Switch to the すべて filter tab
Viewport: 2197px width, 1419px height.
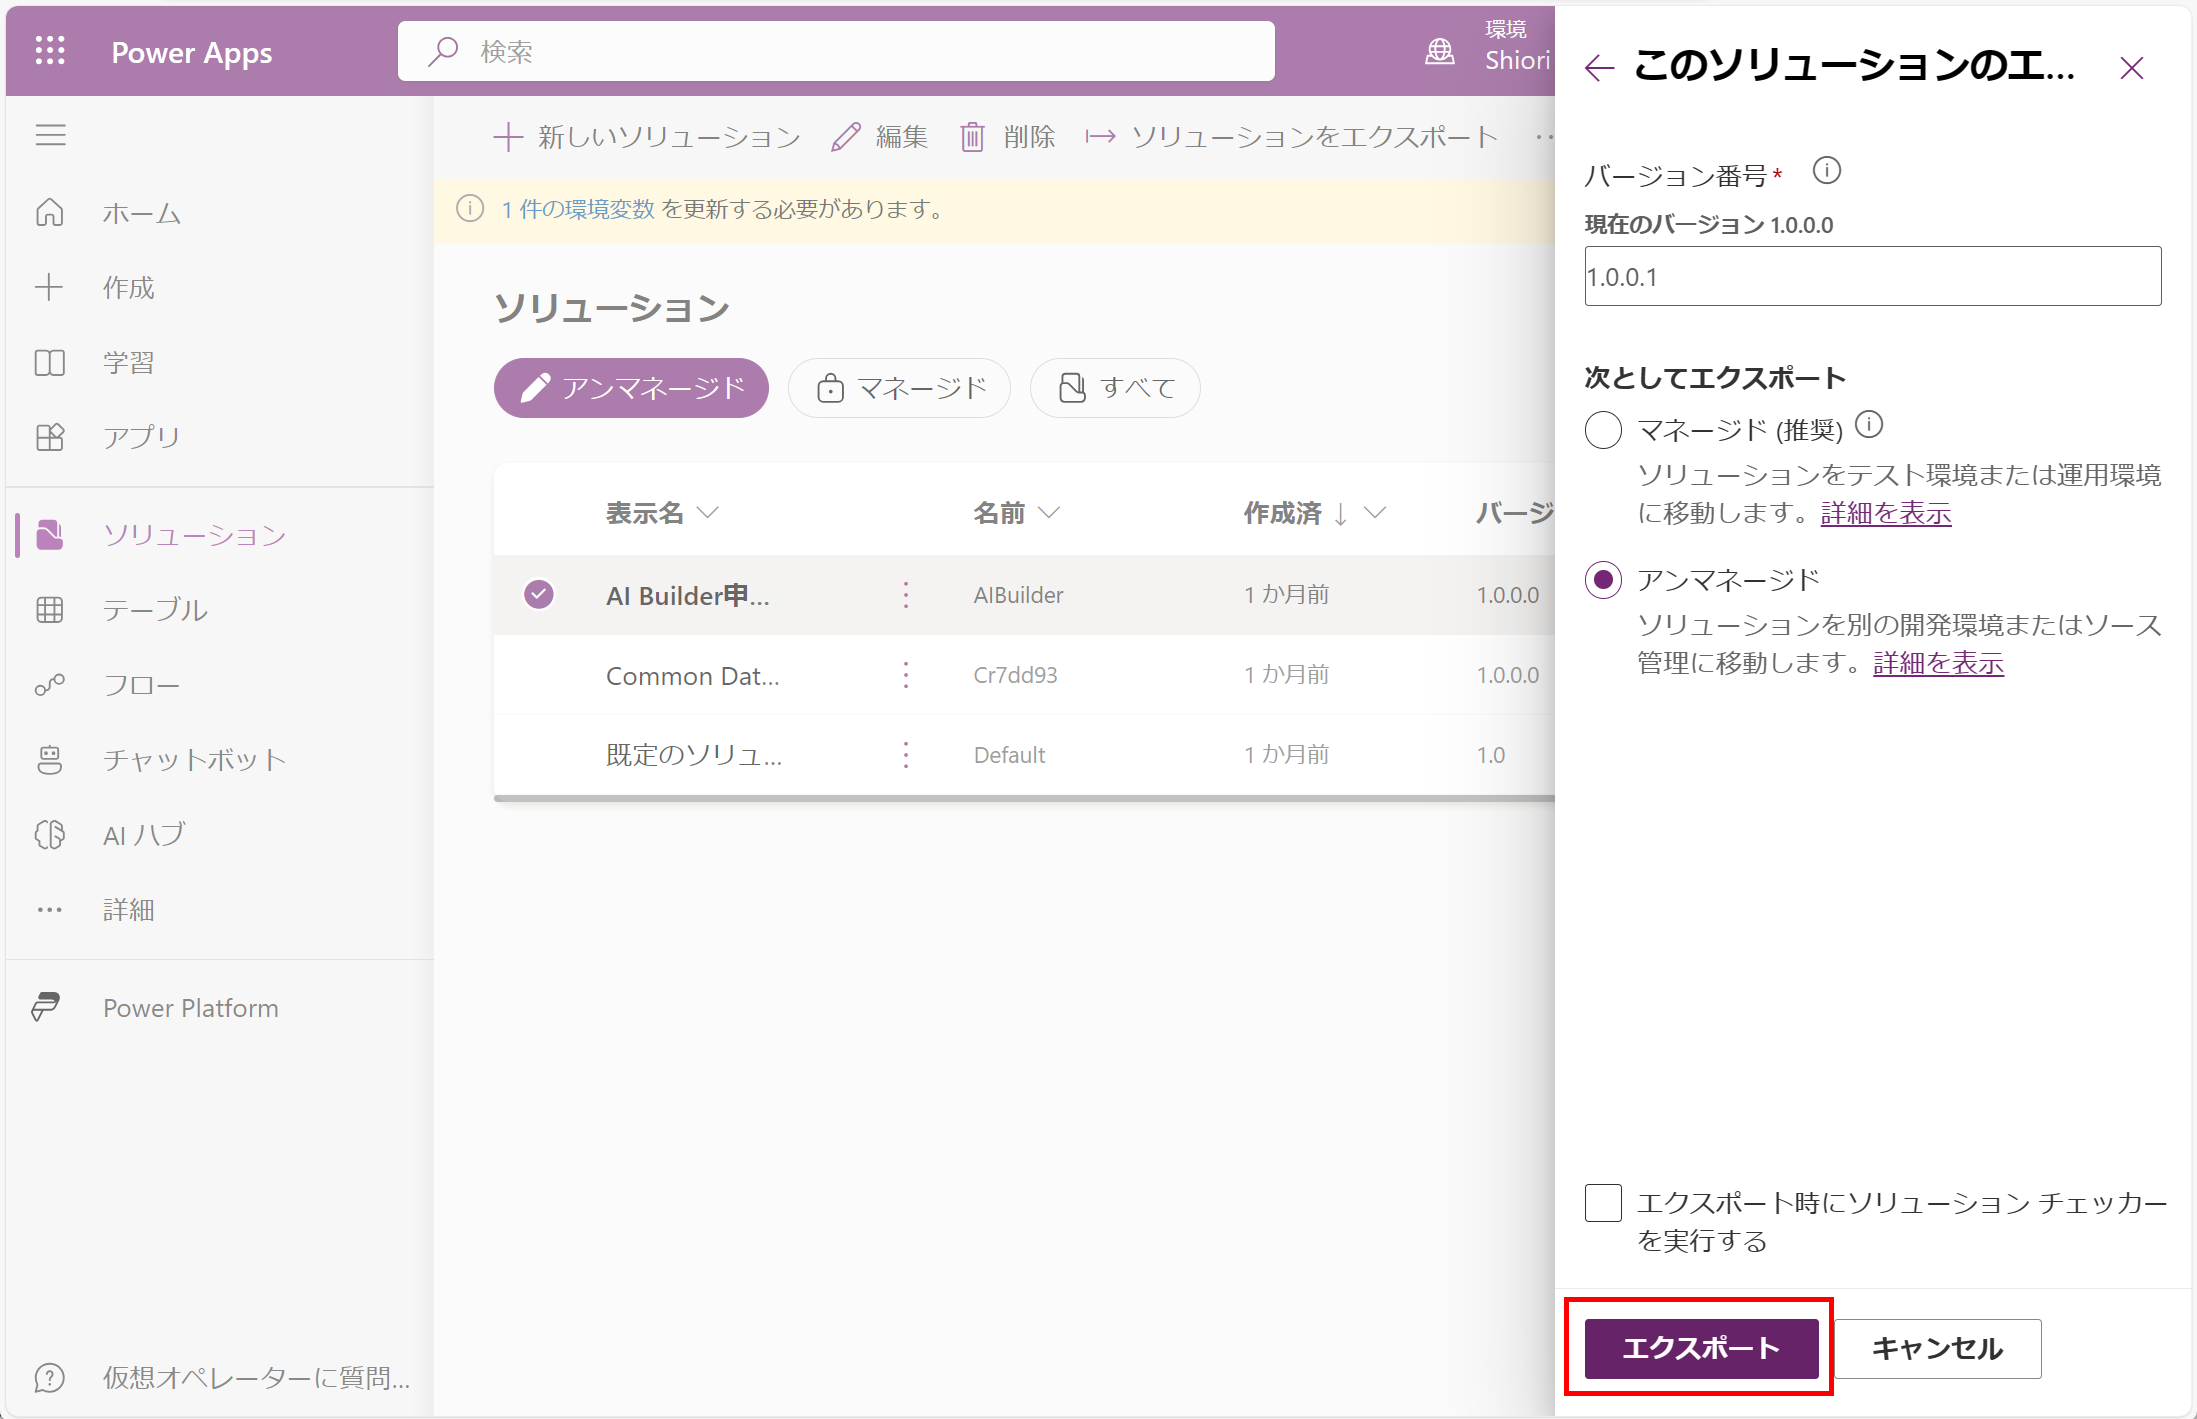point(1114,388)
